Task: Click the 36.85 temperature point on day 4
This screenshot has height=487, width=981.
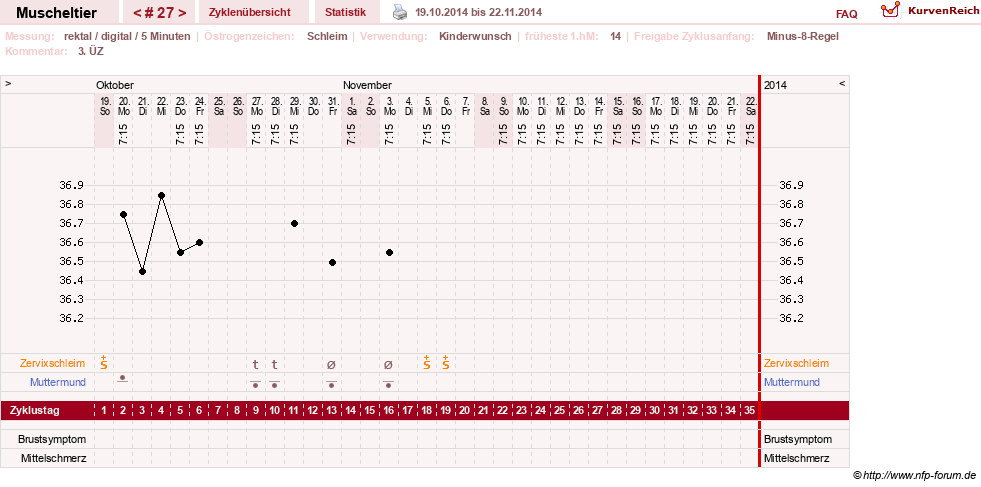Action: tap(161, 195)
